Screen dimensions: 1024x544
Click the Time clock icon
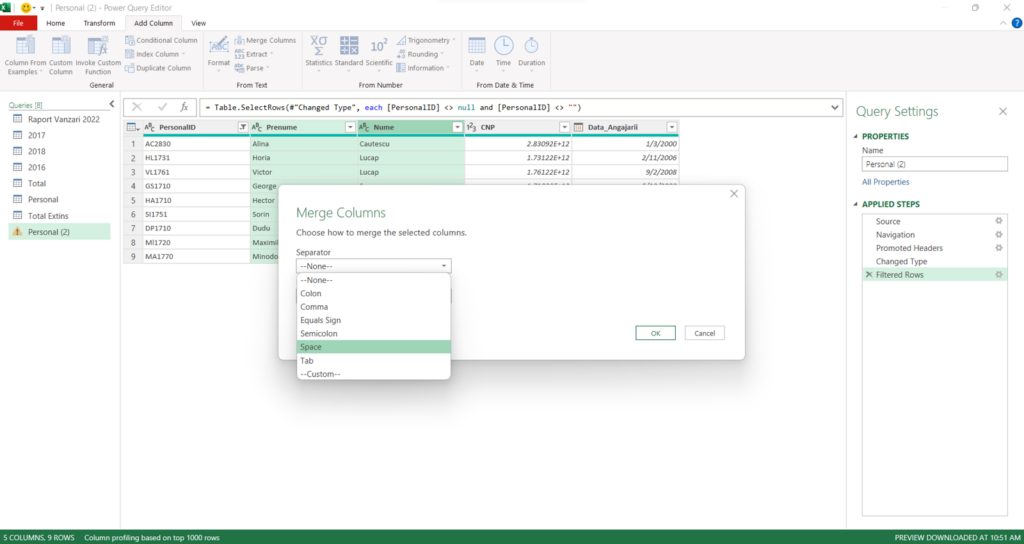point(503,46)
